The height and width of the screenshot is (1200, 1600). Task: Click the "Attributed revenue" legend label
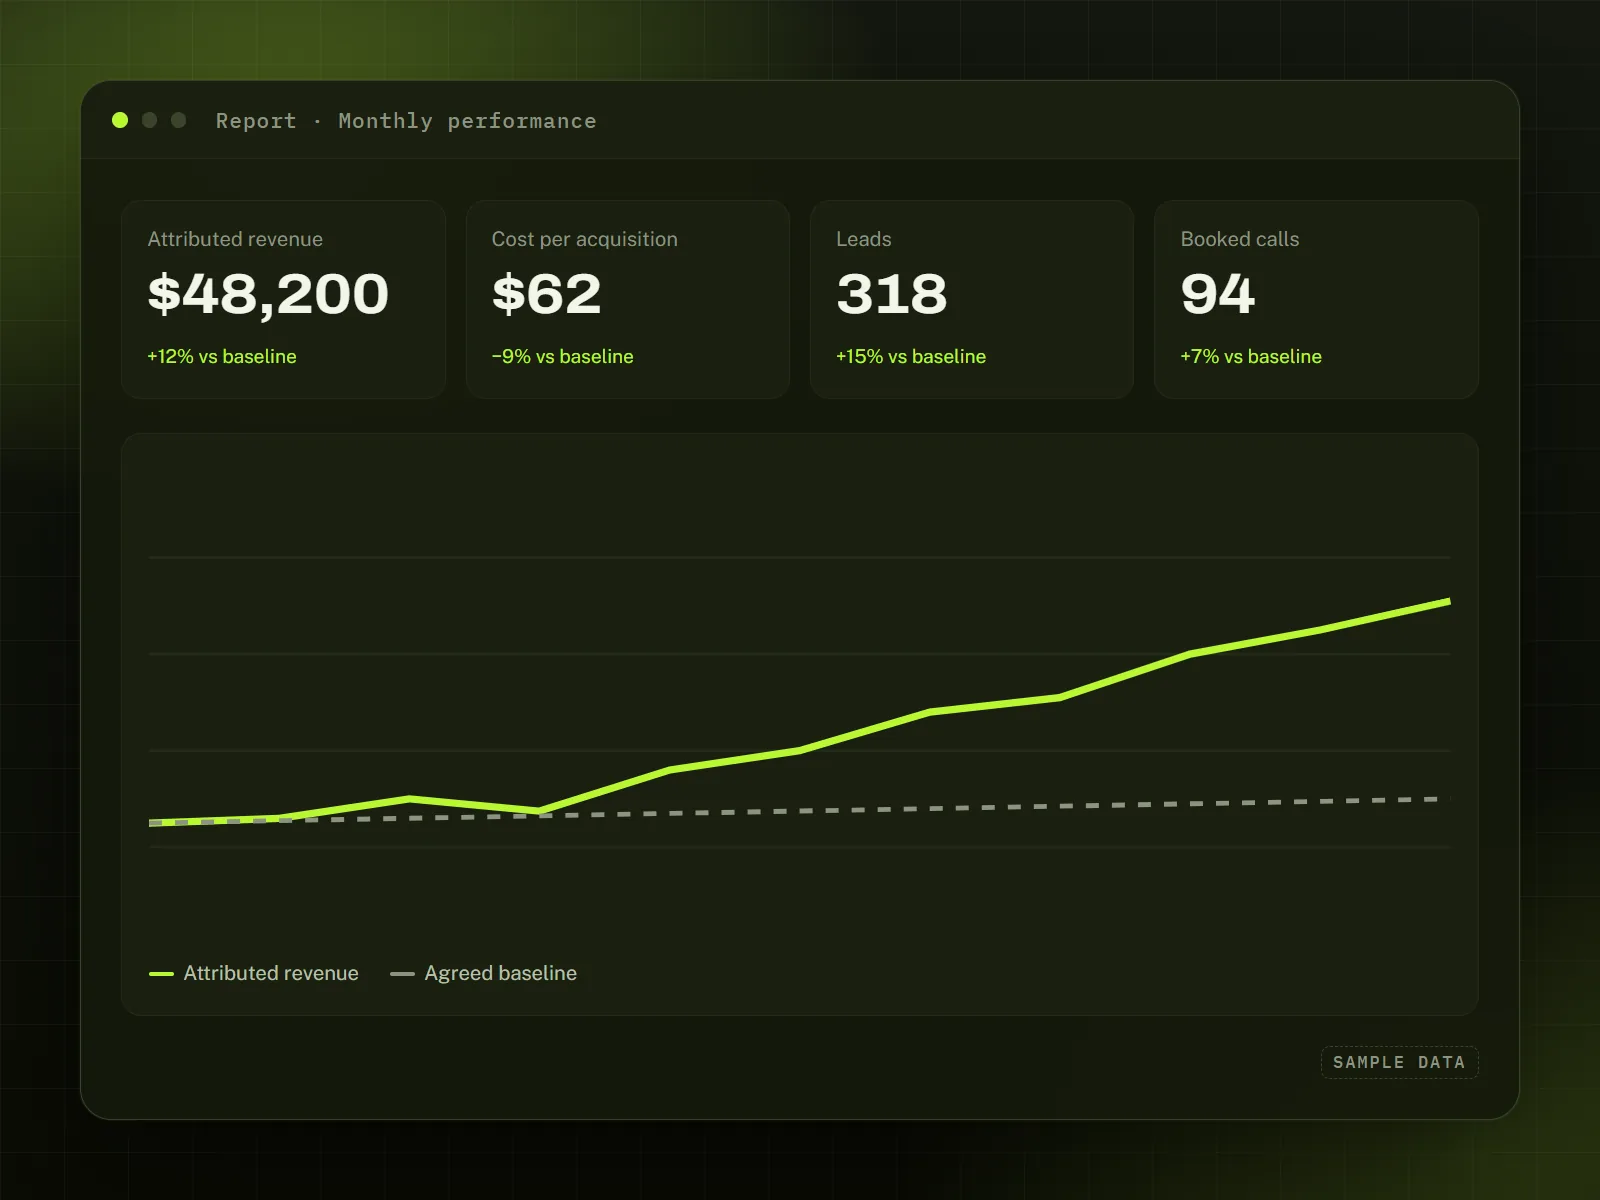coord(271,973)
